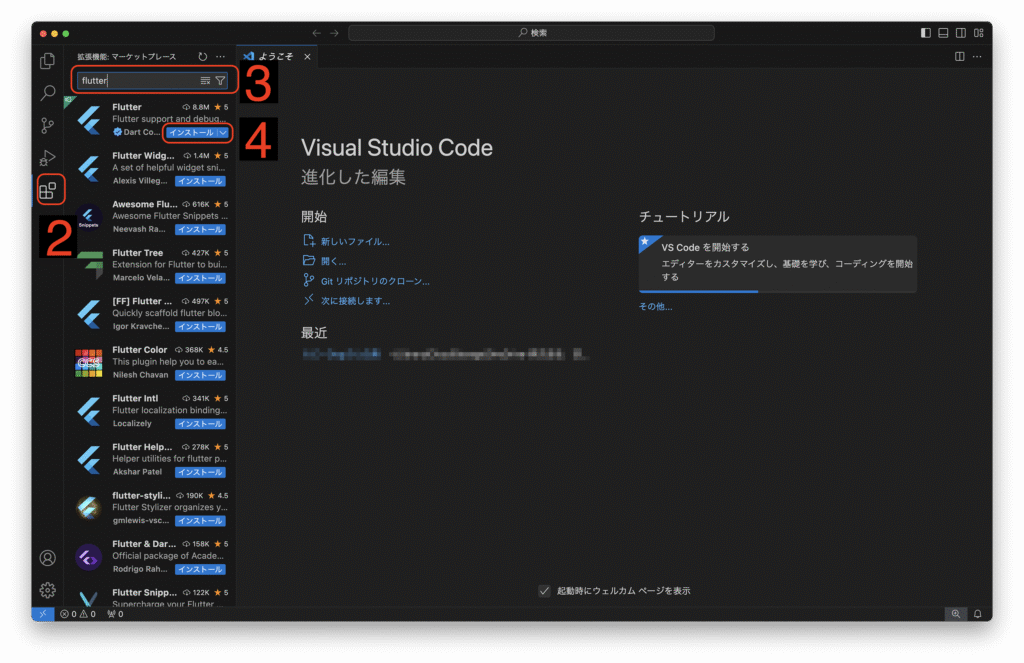
Task: Go back with the title bar arrow
Action: pyautogui.click(x=317, y=33)
